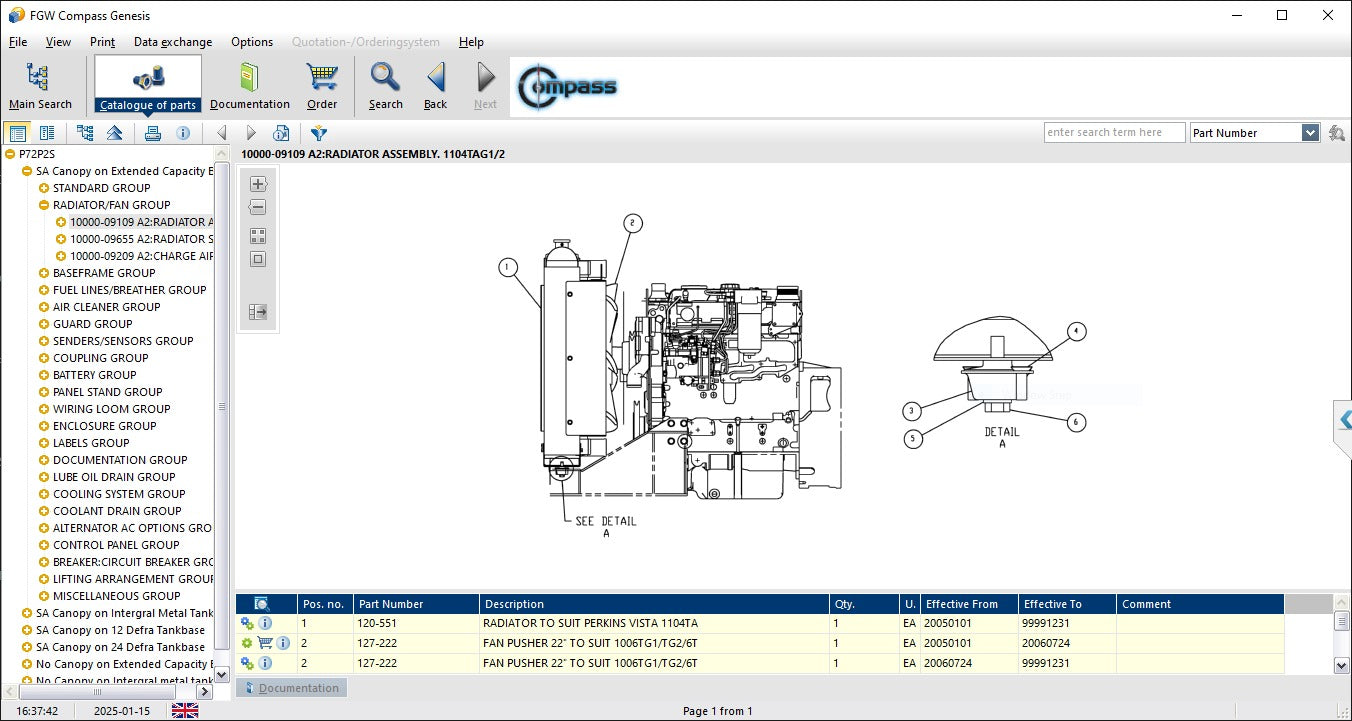Open the Options menu

(x=252, y=42)
